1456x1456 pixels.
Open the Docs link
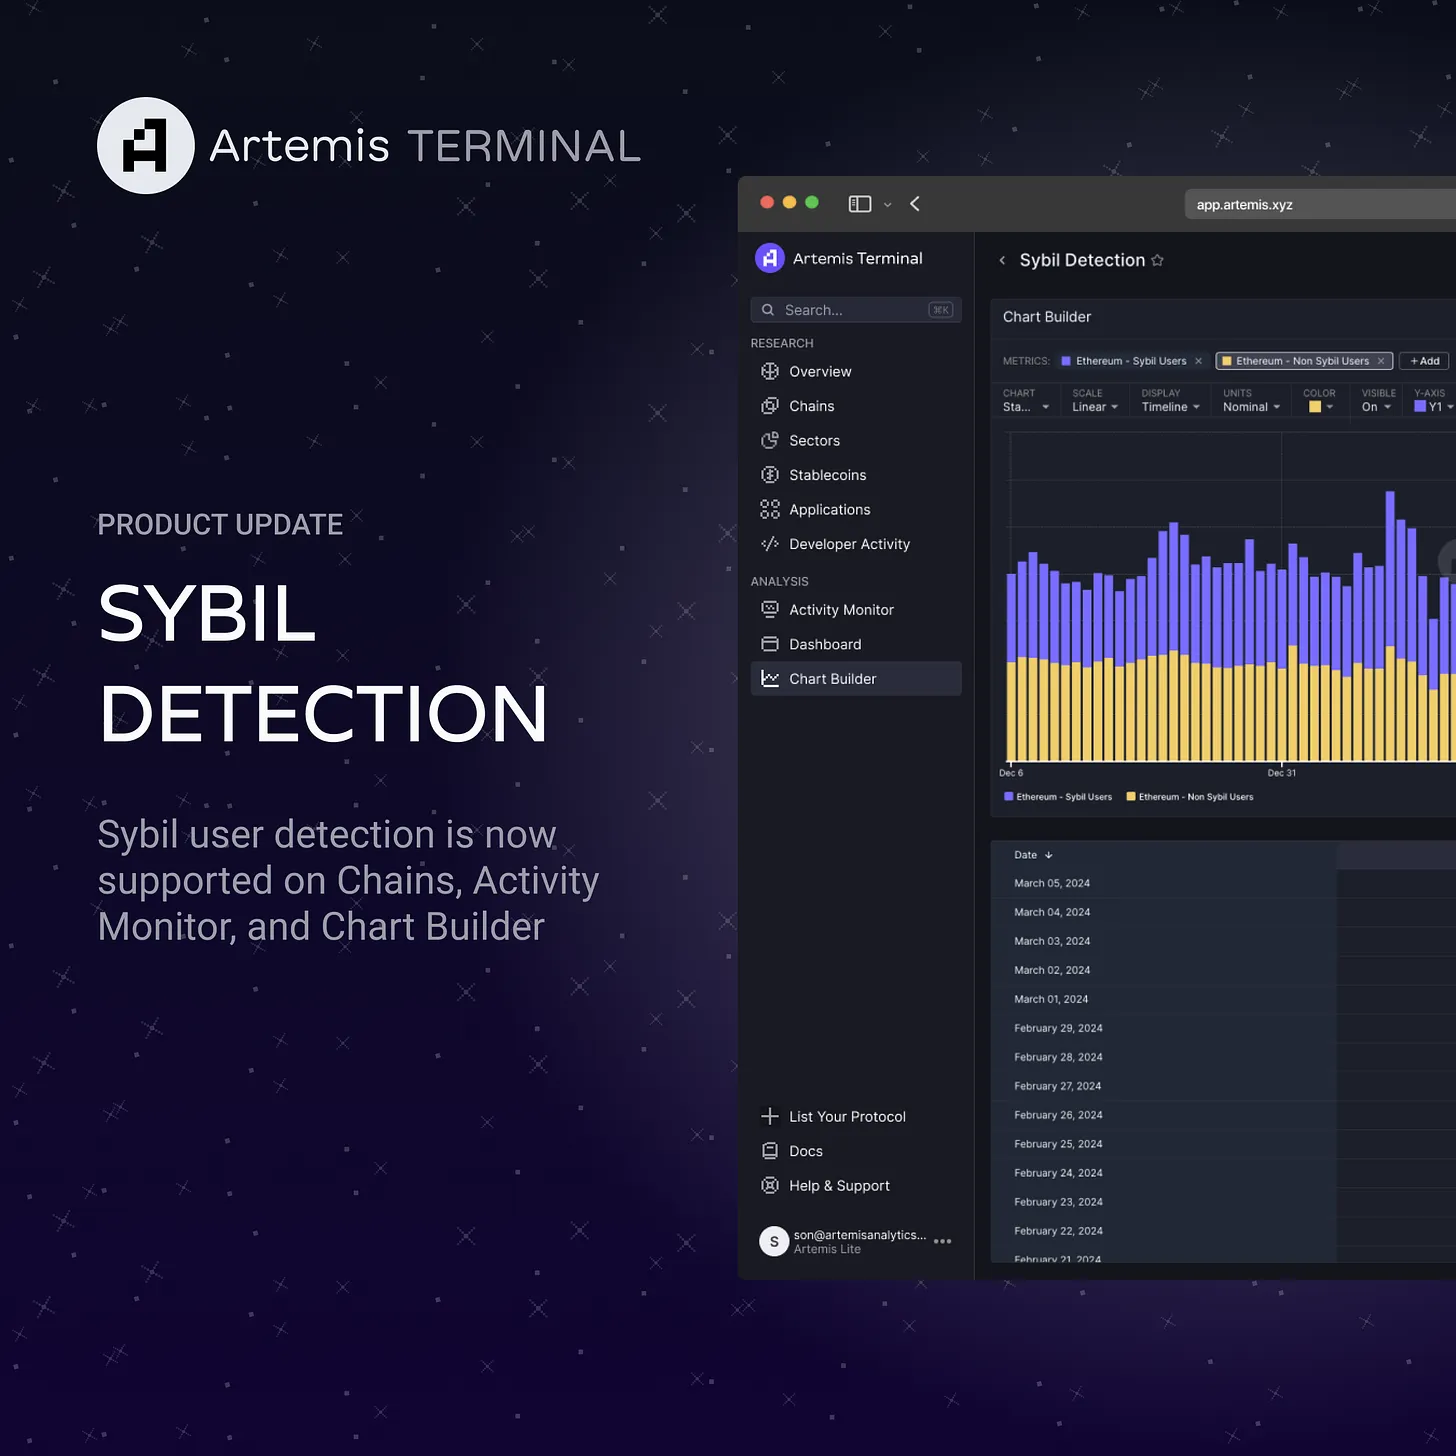pos(805,1151)
